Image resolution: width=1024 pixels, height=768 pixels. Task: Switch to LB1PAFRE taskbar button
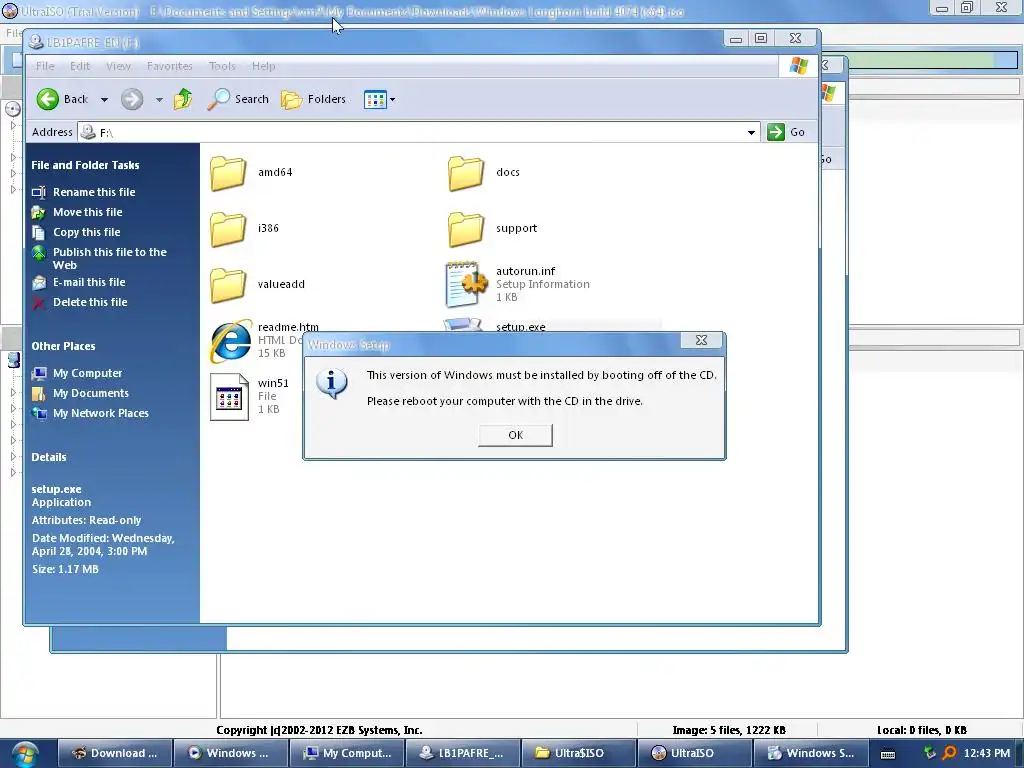click(x=462, y=753)
